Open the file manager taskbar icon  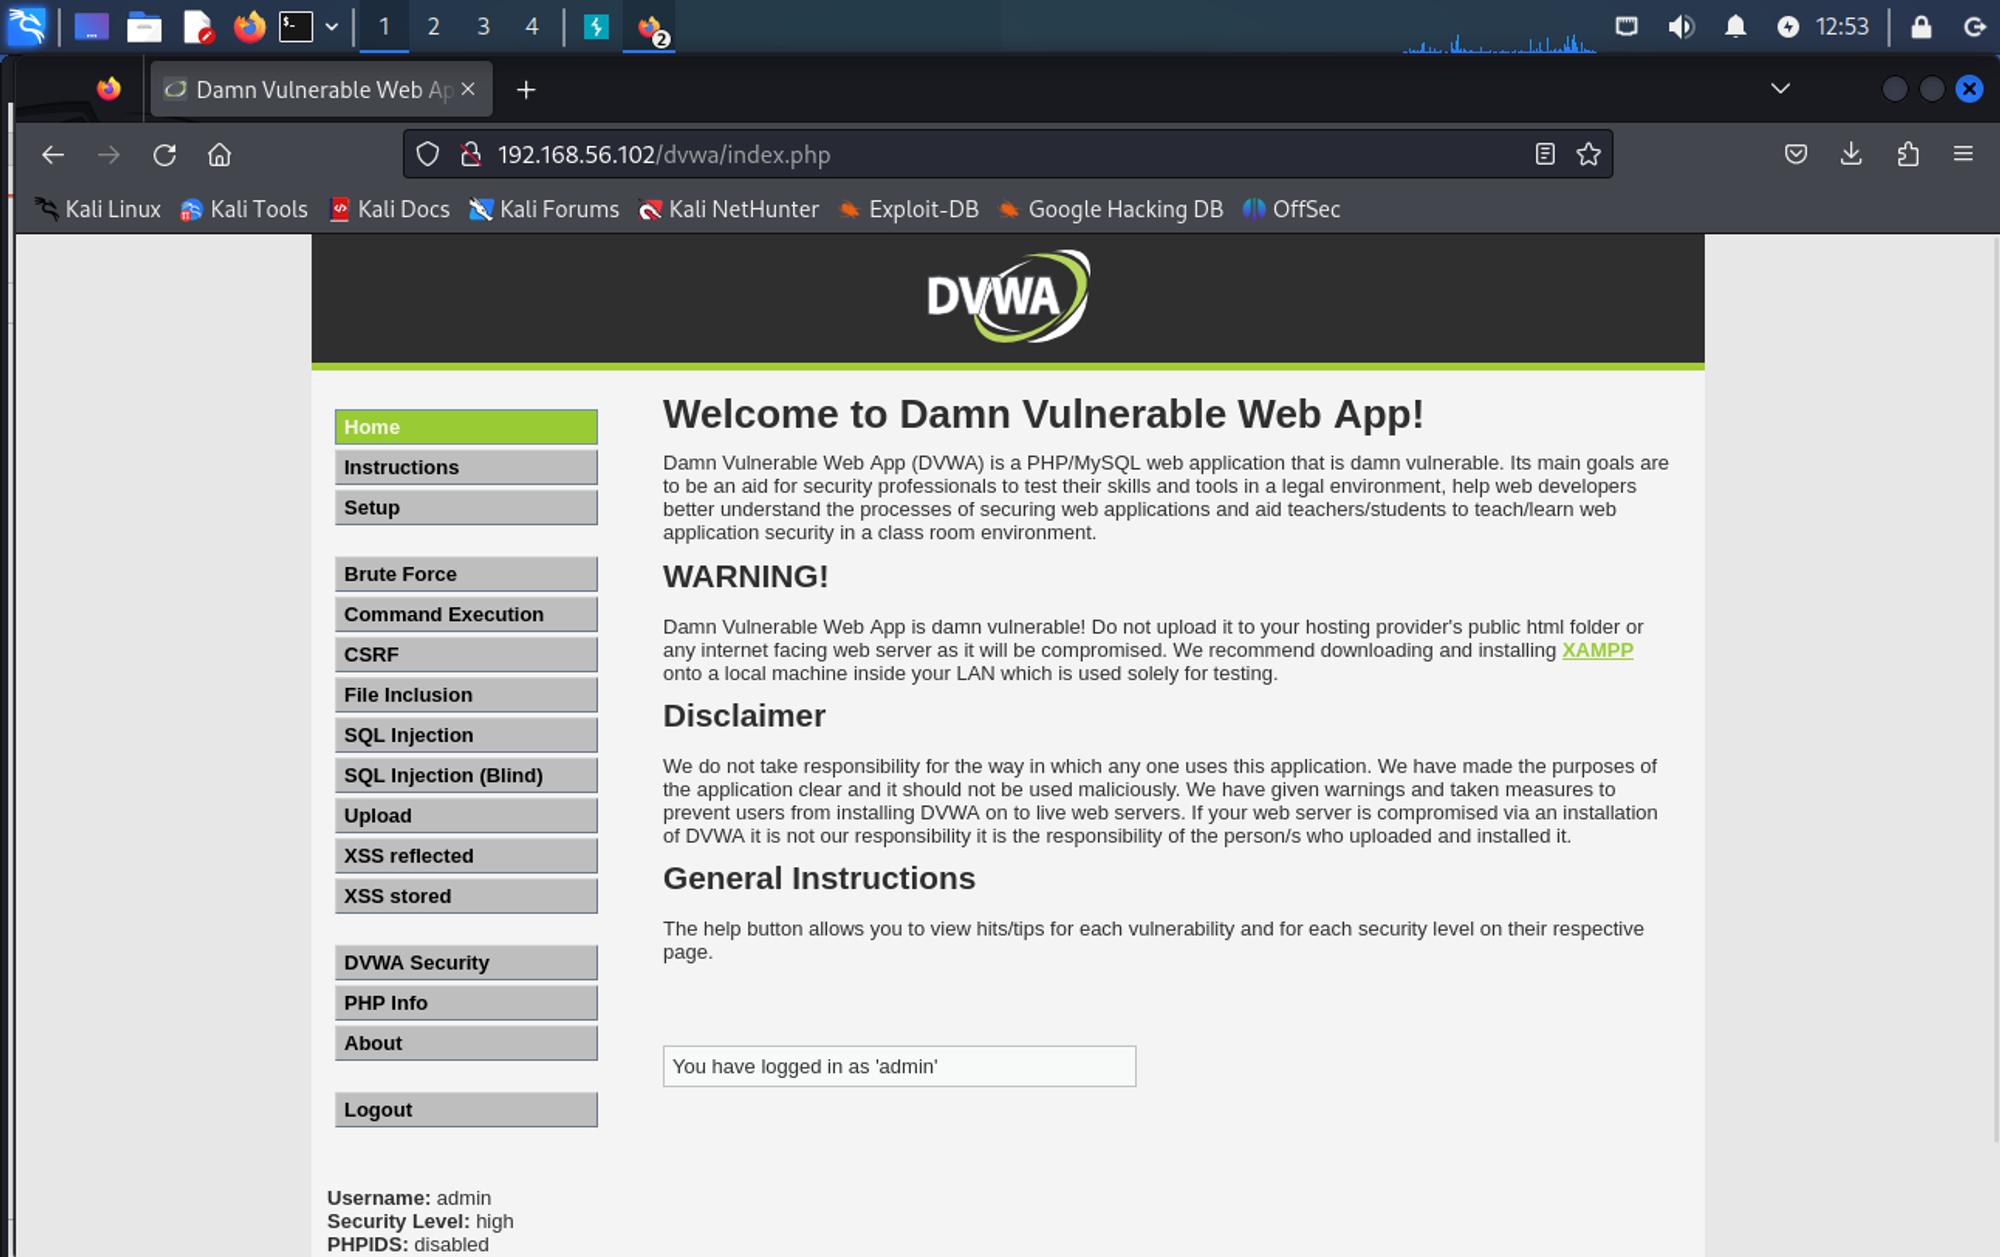coord(144,26)
